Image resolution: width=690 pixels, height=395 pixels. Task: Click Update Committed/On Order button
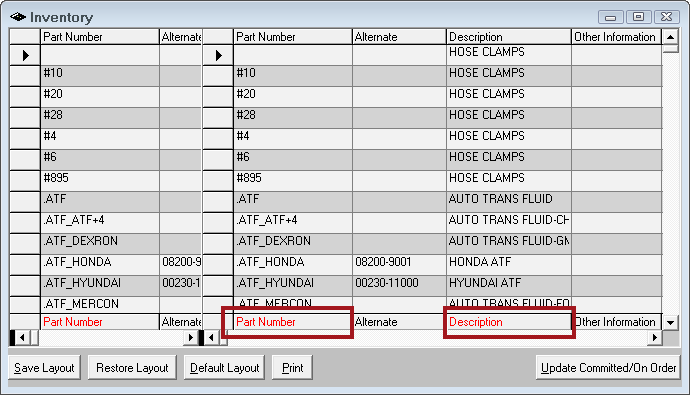[x=608, y=367]
